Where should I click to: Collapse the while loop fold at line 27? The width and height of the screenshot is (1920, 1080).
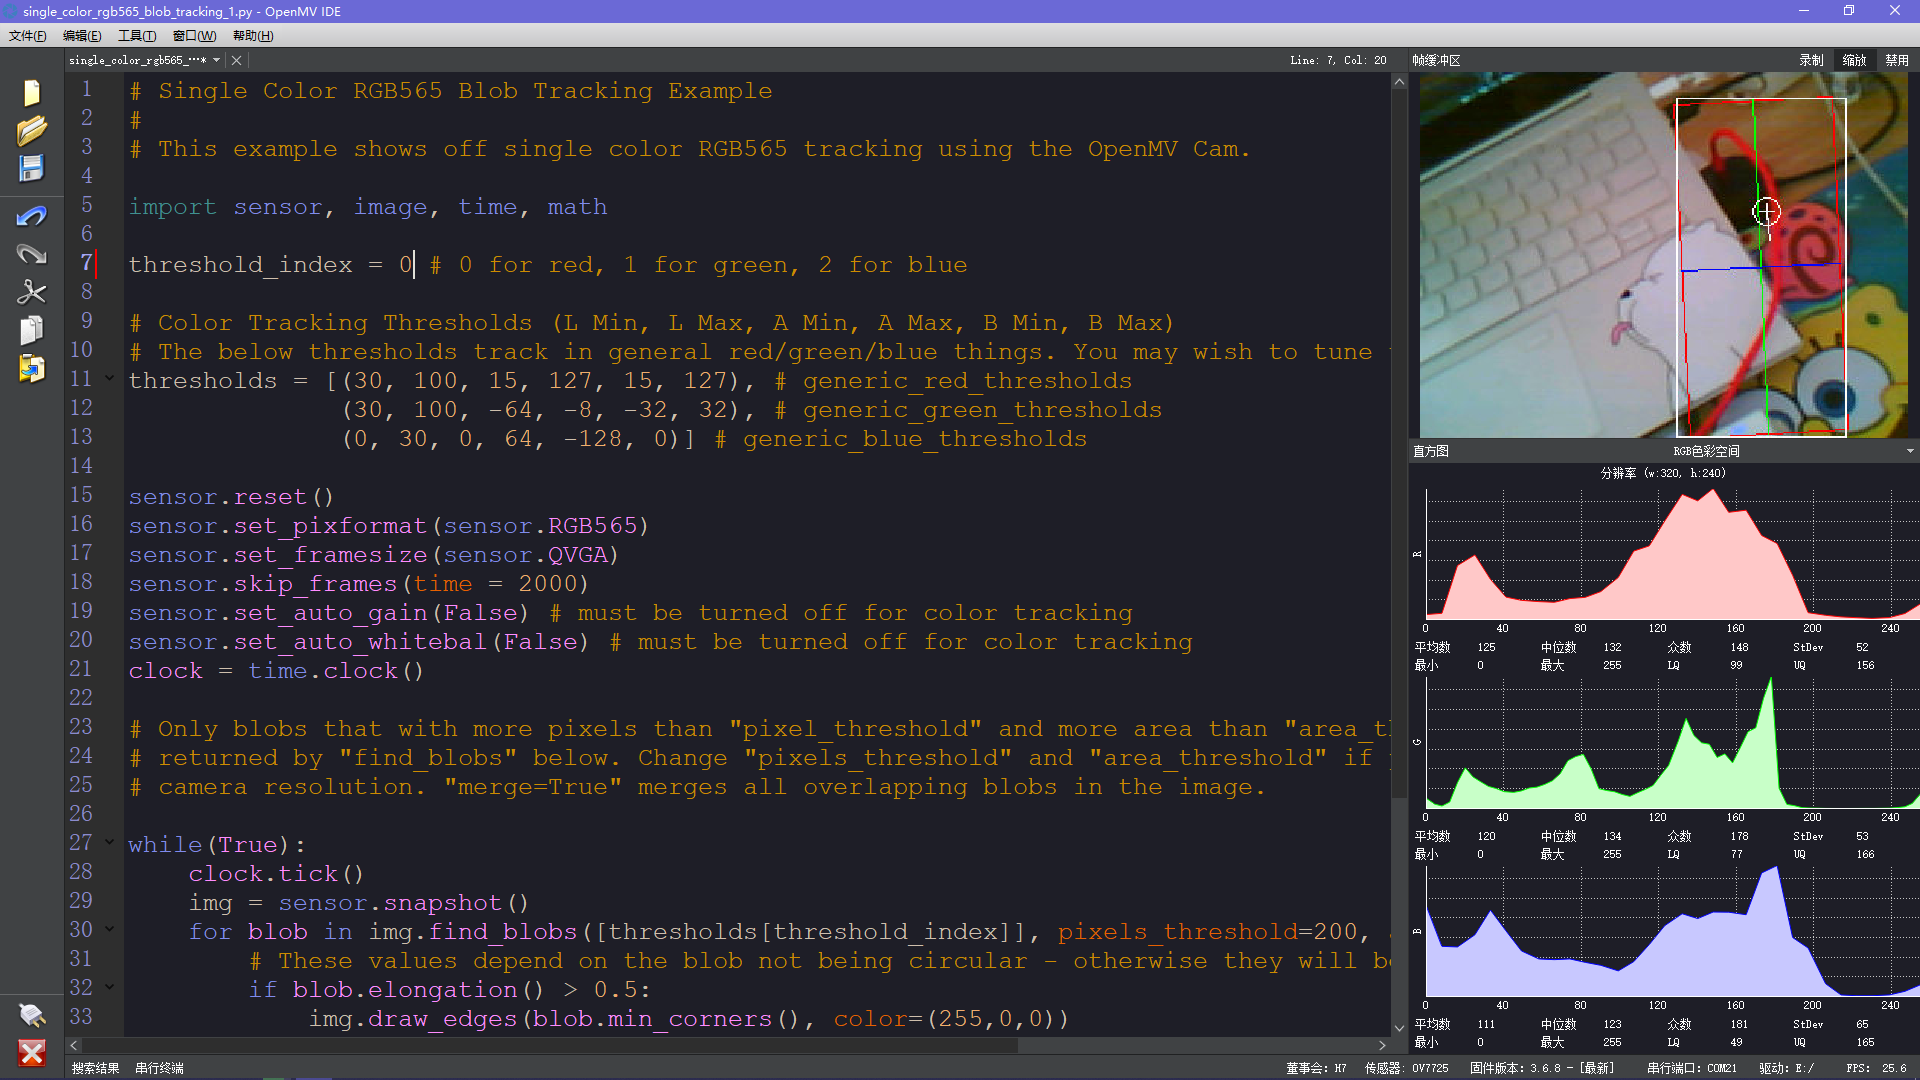click(x=110, y=844)
